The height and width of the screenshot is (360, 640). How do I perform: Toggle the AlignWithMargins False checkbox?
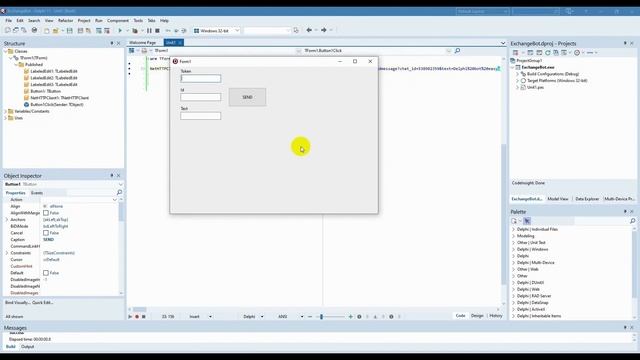[46, 213]
